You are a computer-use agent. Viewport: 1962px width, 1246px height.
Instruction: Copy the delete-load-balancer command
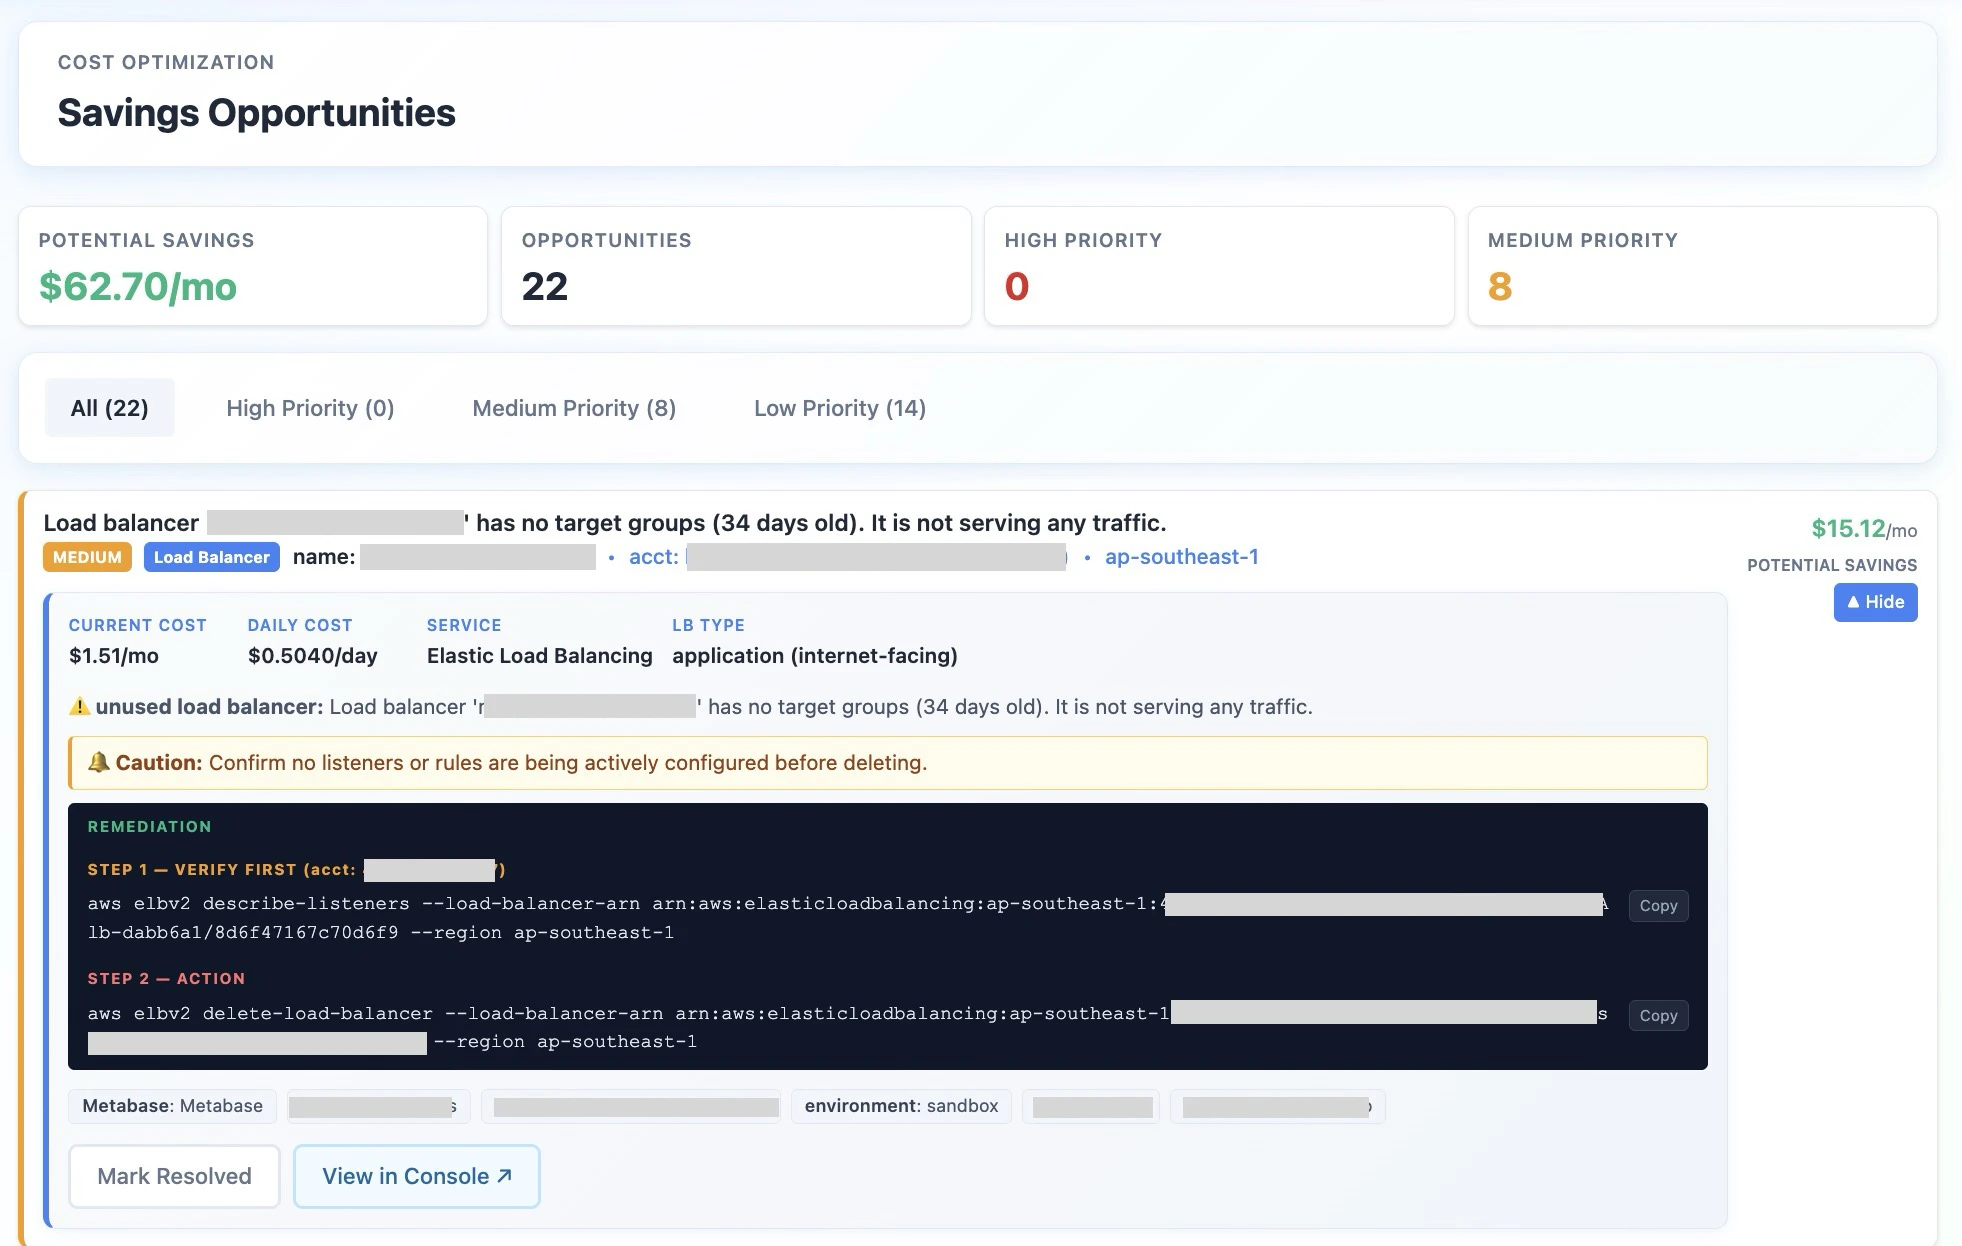click(x=1657, y=1016)
